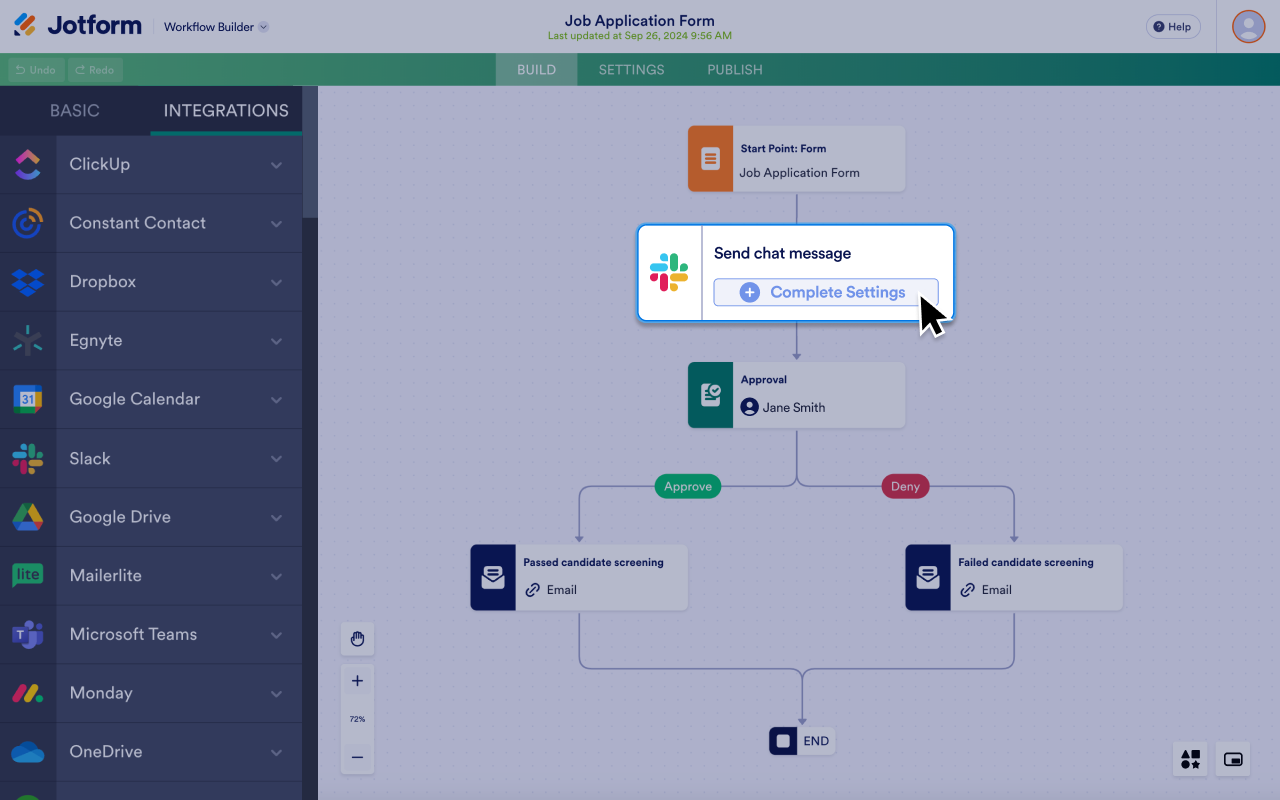This screenshot has height=800, width=1280.
Task: Expand the Egnyte chevron
Action: 276,341
